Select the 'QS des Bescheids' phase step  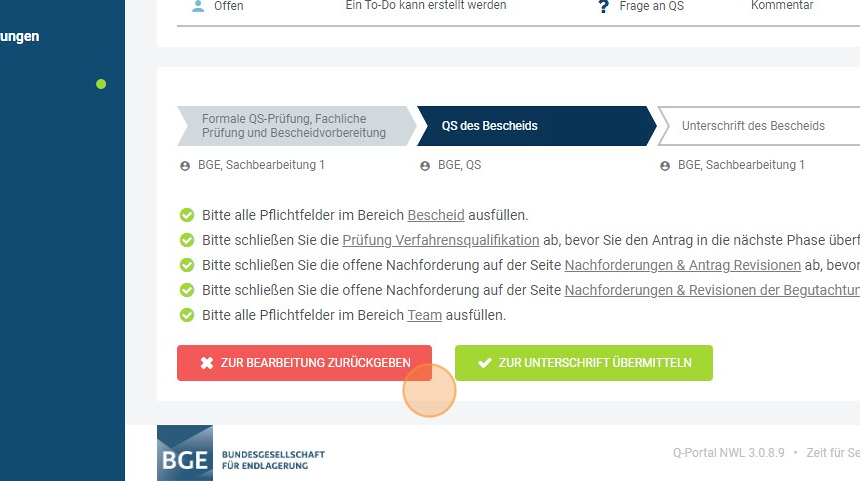[x=536, y=126]
